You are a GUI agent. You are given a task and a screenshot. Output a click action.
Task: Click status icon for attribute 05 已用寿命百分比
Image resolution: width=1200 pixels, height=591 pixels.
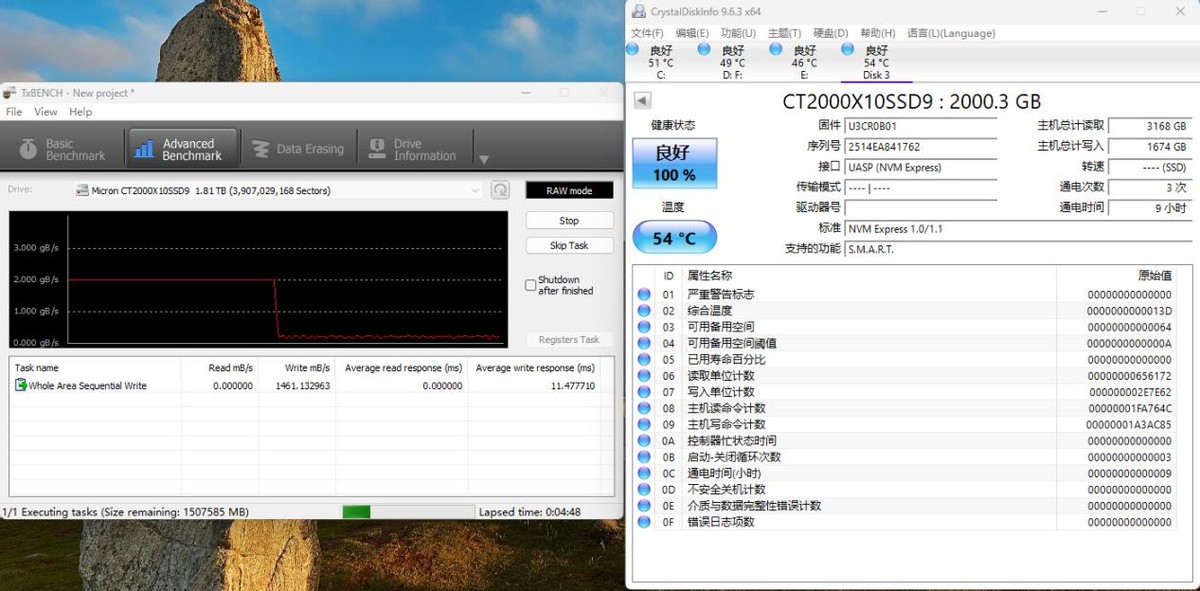click(x=644, y=359)
